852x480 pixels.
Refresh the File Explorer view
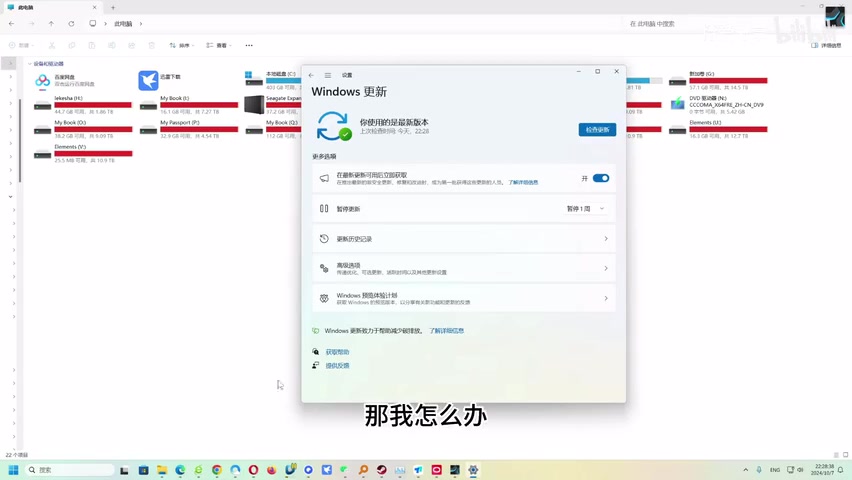pyautogui.click(x=71, y=24)
